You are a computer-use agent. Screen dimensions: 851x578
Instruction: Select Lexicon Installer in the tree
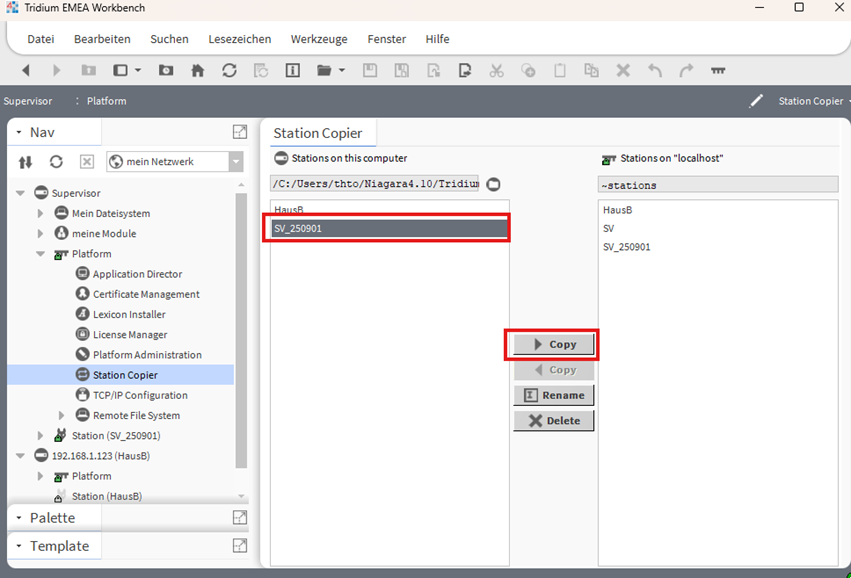tap(129, 314)
